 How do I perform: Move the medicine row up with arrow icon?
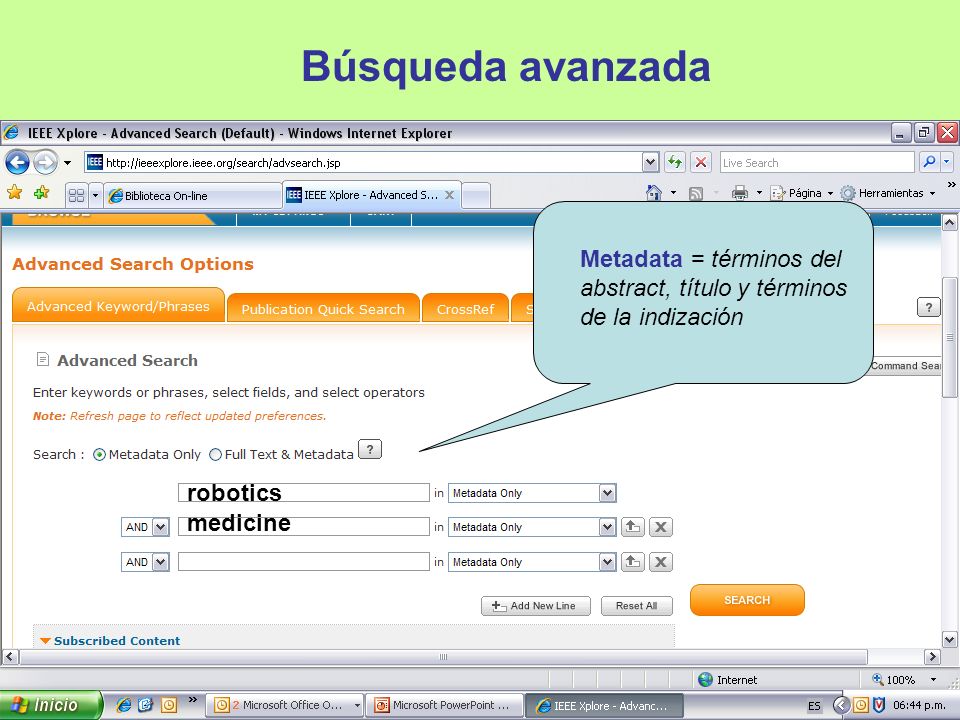[632, 527]
